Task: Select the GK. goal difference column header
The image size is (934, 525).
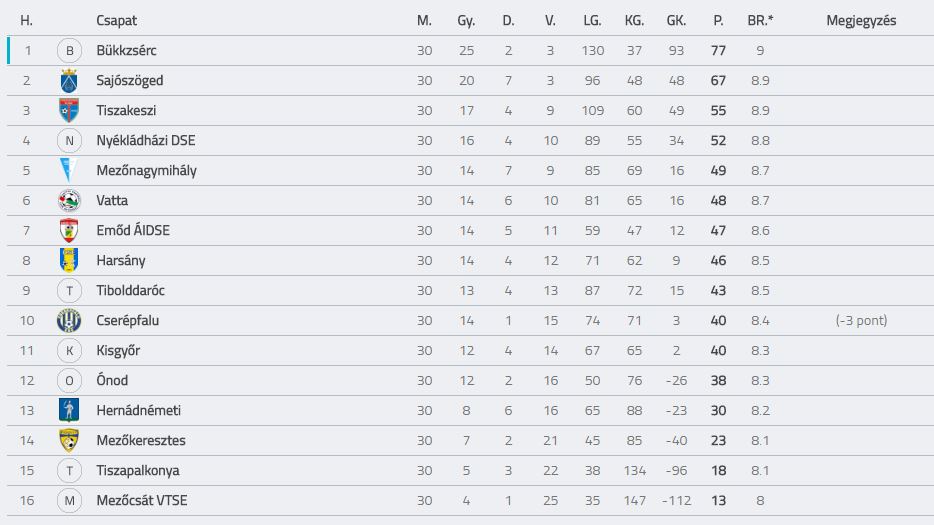Action: click(676, 20)
